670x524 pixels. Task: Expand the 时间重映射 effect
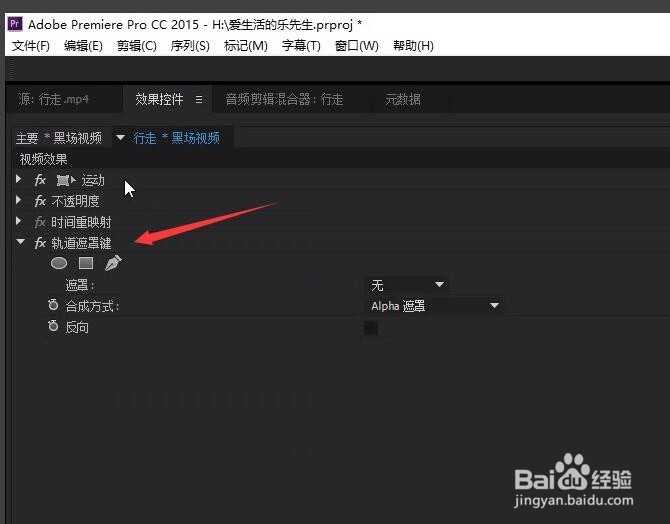pyautogui.click(x=18, y=220)
